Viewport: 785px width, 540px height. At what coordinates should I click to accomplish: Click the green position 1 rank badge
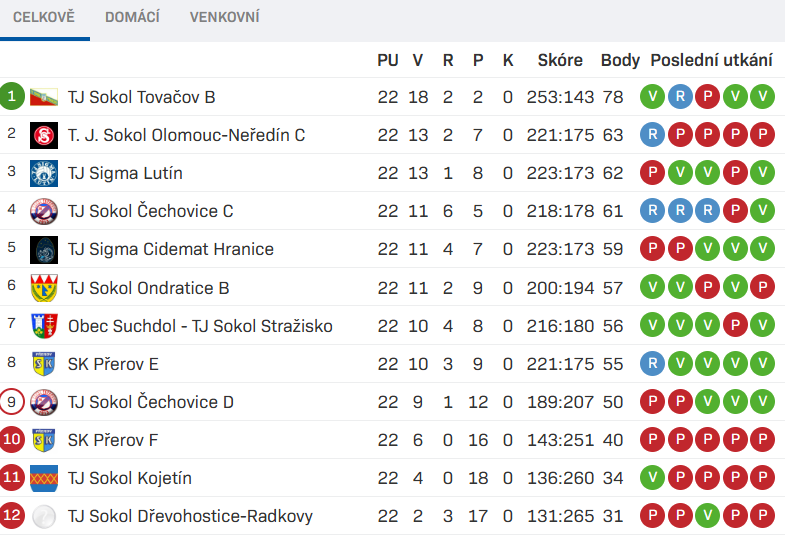click(x=12, y=96)
